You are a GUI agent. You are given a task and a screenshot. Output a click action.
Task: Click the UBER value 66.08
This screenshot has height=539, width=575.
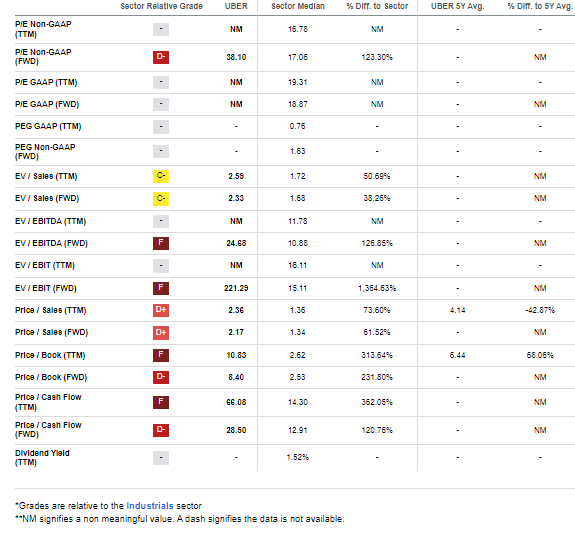pyautogui.click(x=236, y=402)
